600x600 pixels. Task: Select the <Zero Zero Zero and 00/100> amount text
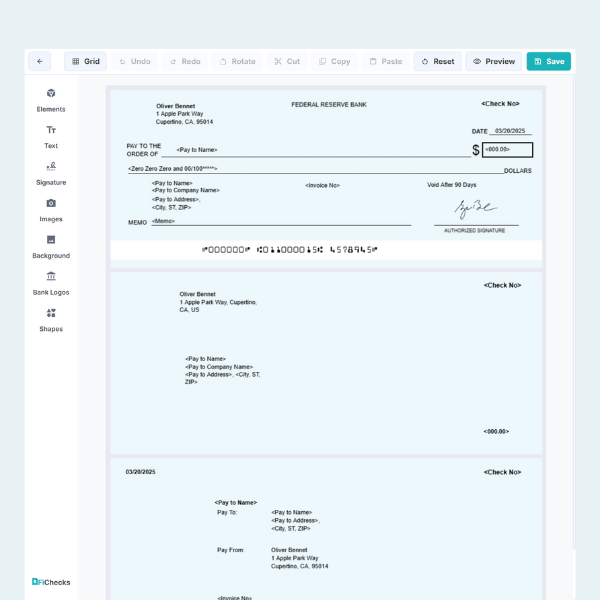[173, 168]
